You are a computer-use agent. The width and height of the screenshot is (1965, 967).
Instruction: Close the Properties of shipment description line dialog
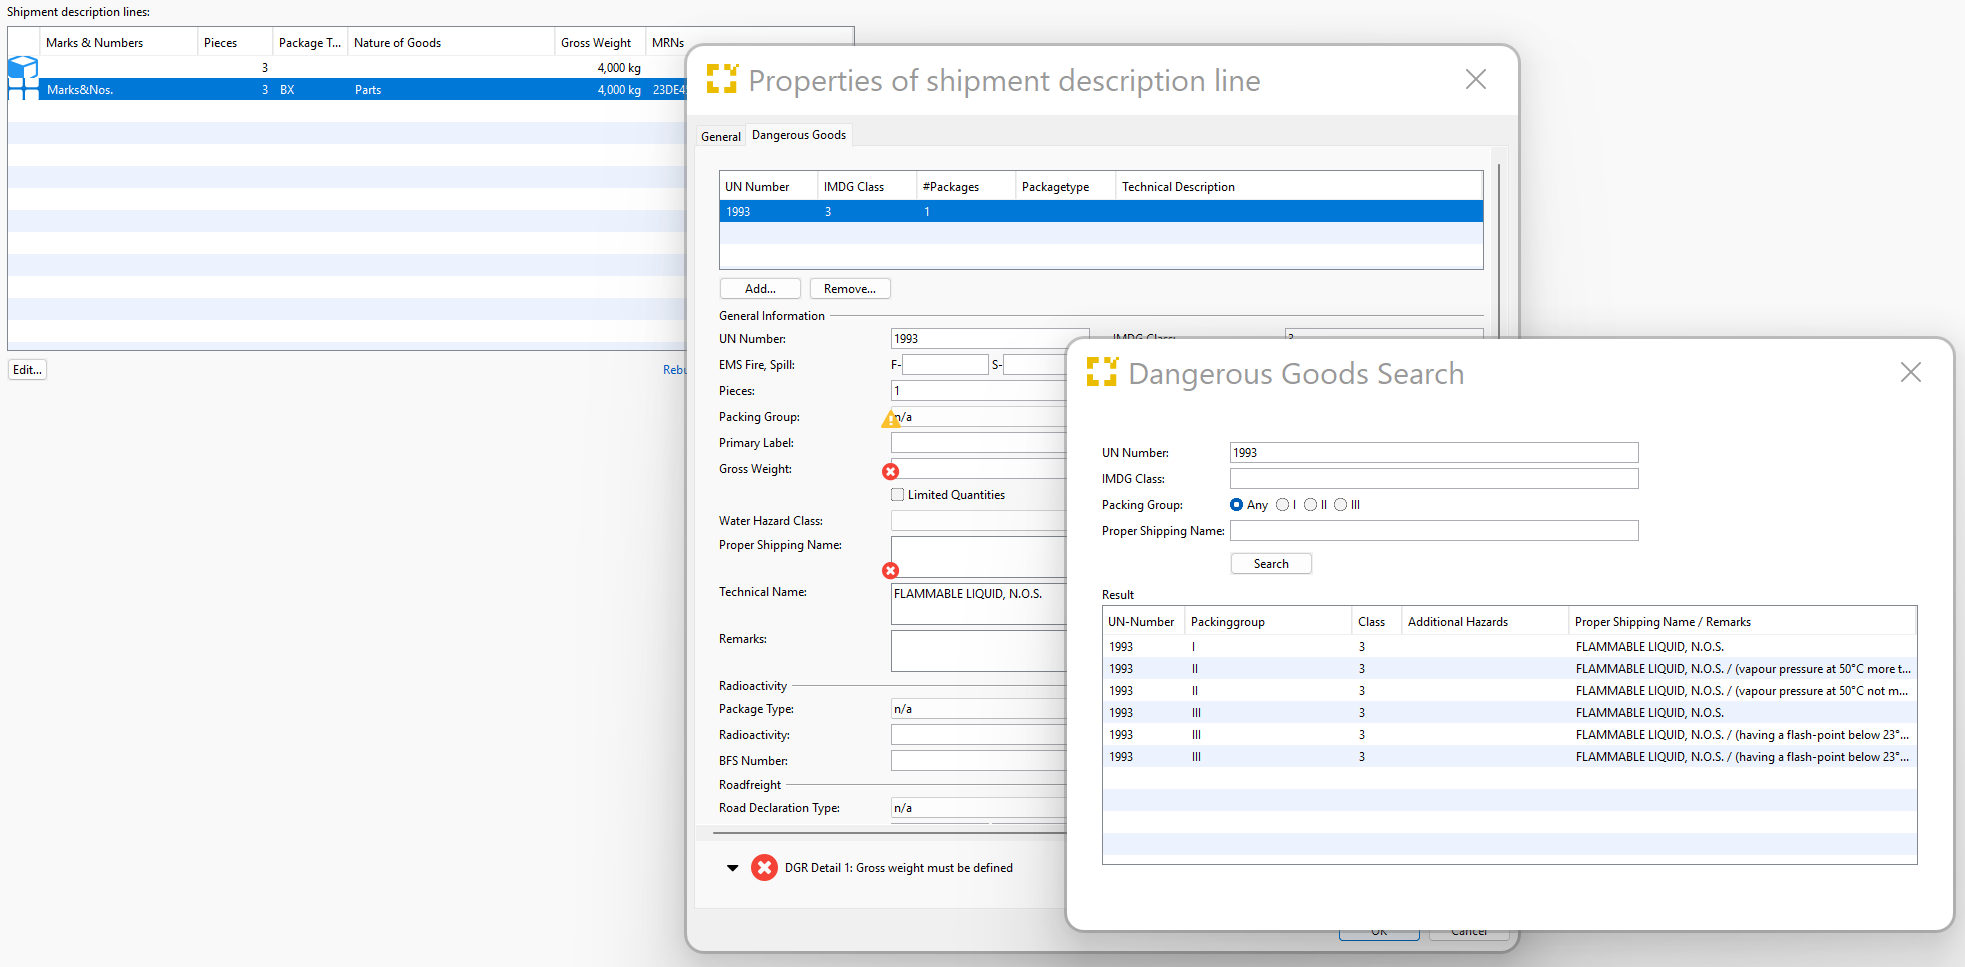click(x=1475, y=79)
